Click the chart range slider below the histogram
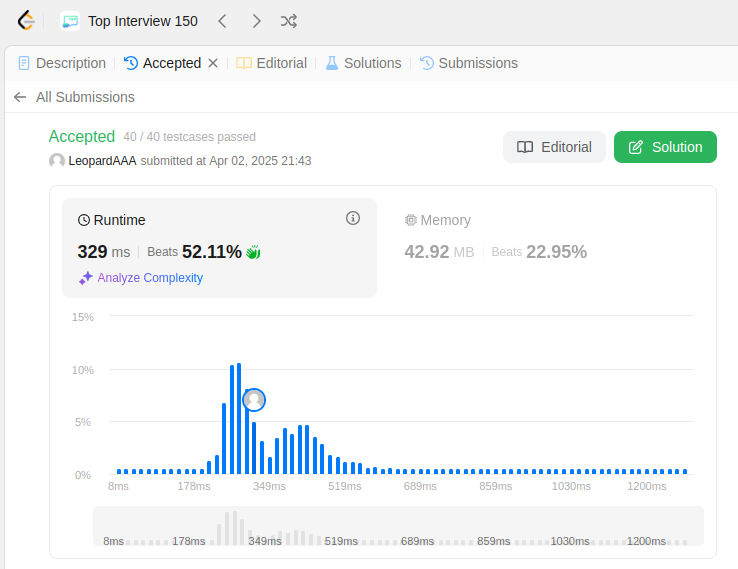 coord(398,526)
